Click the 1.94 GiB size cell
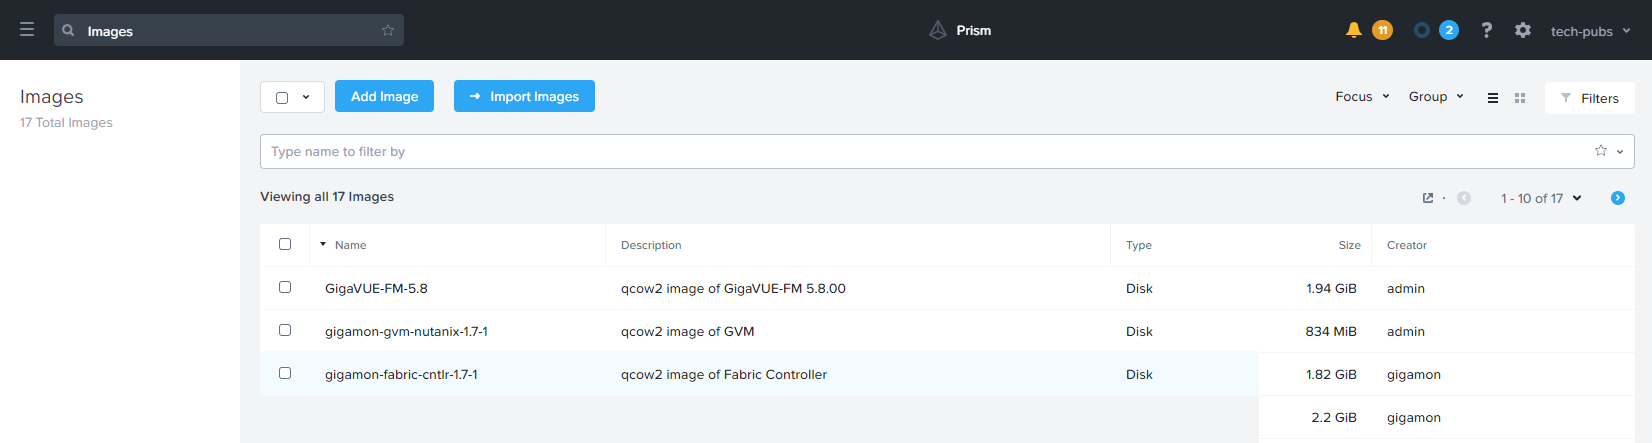 [1331, 288]
